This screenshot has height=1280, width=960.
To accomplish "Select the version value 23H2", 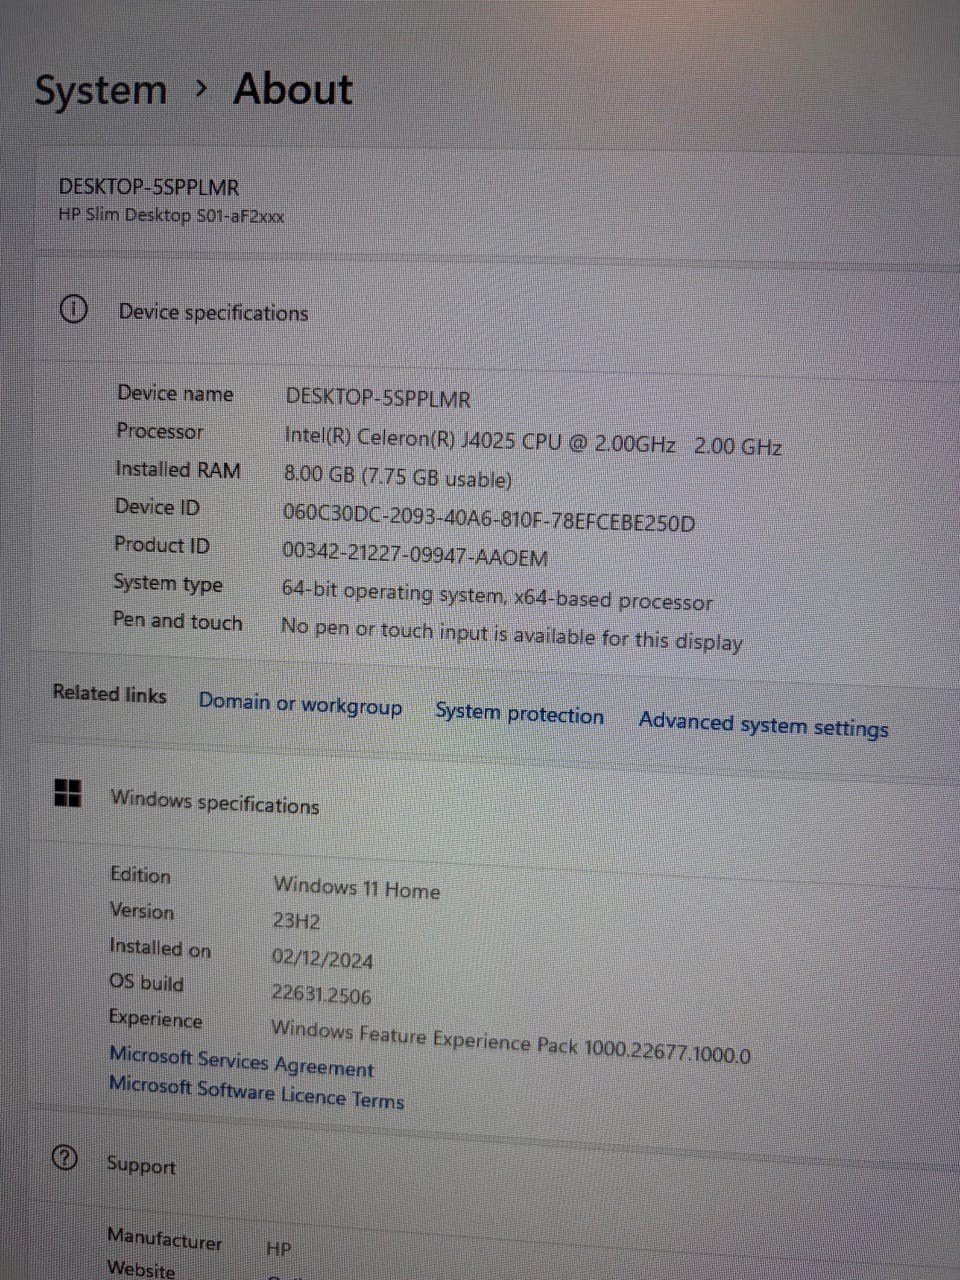I will 296,921.
